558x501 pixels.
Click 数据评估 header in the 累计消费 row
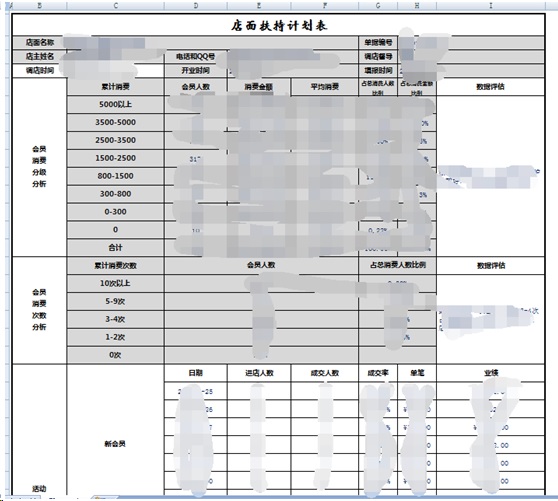click(x=491, y=86)
